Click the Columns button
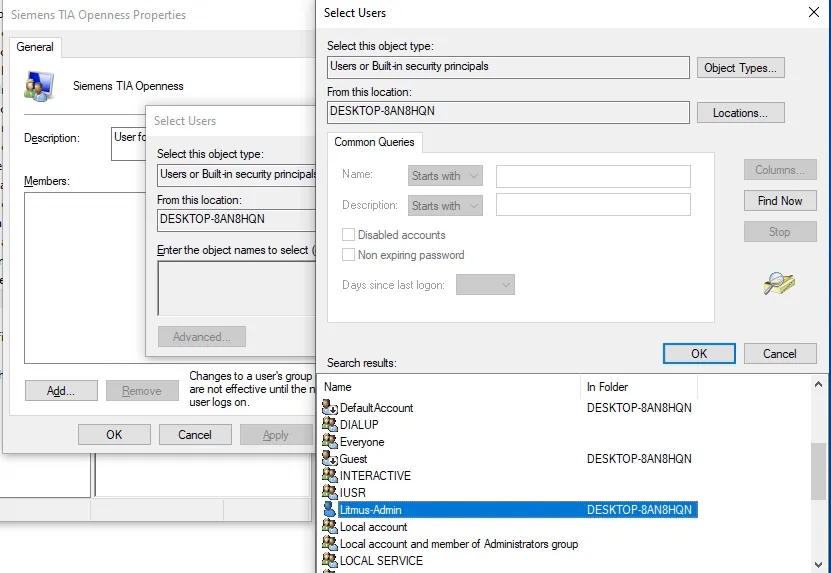This screenshot has height=573, width=831. pyautogui.click(x=780, y=170)
